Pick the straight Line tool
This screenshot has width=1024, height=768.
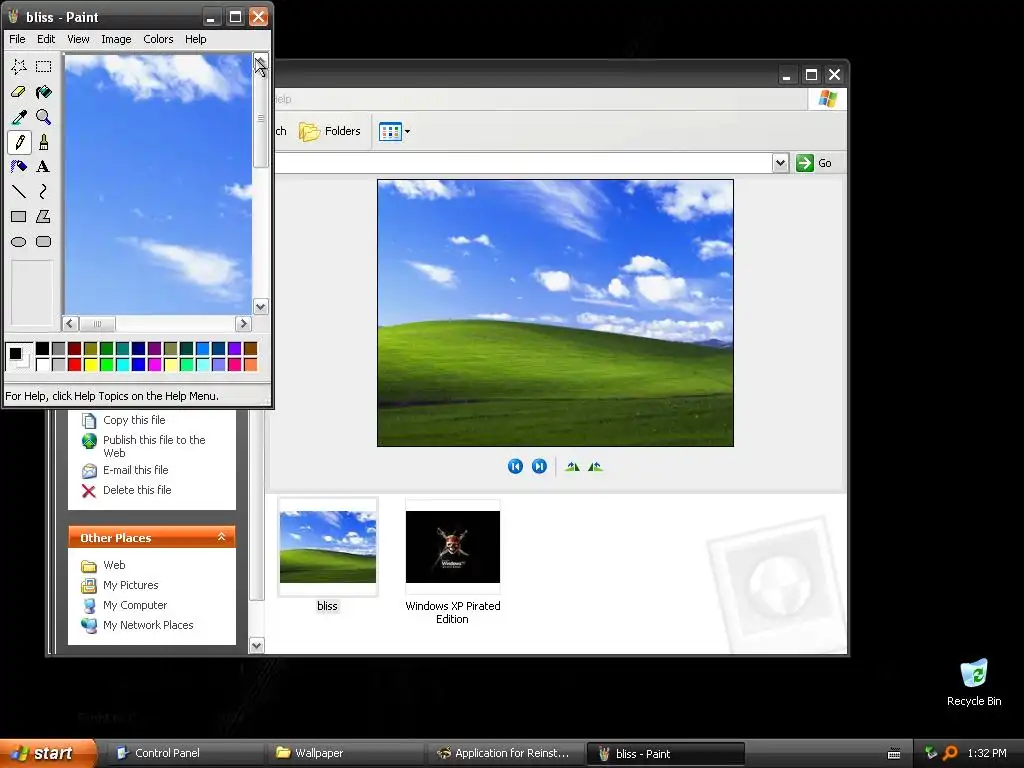coord(19,191)
